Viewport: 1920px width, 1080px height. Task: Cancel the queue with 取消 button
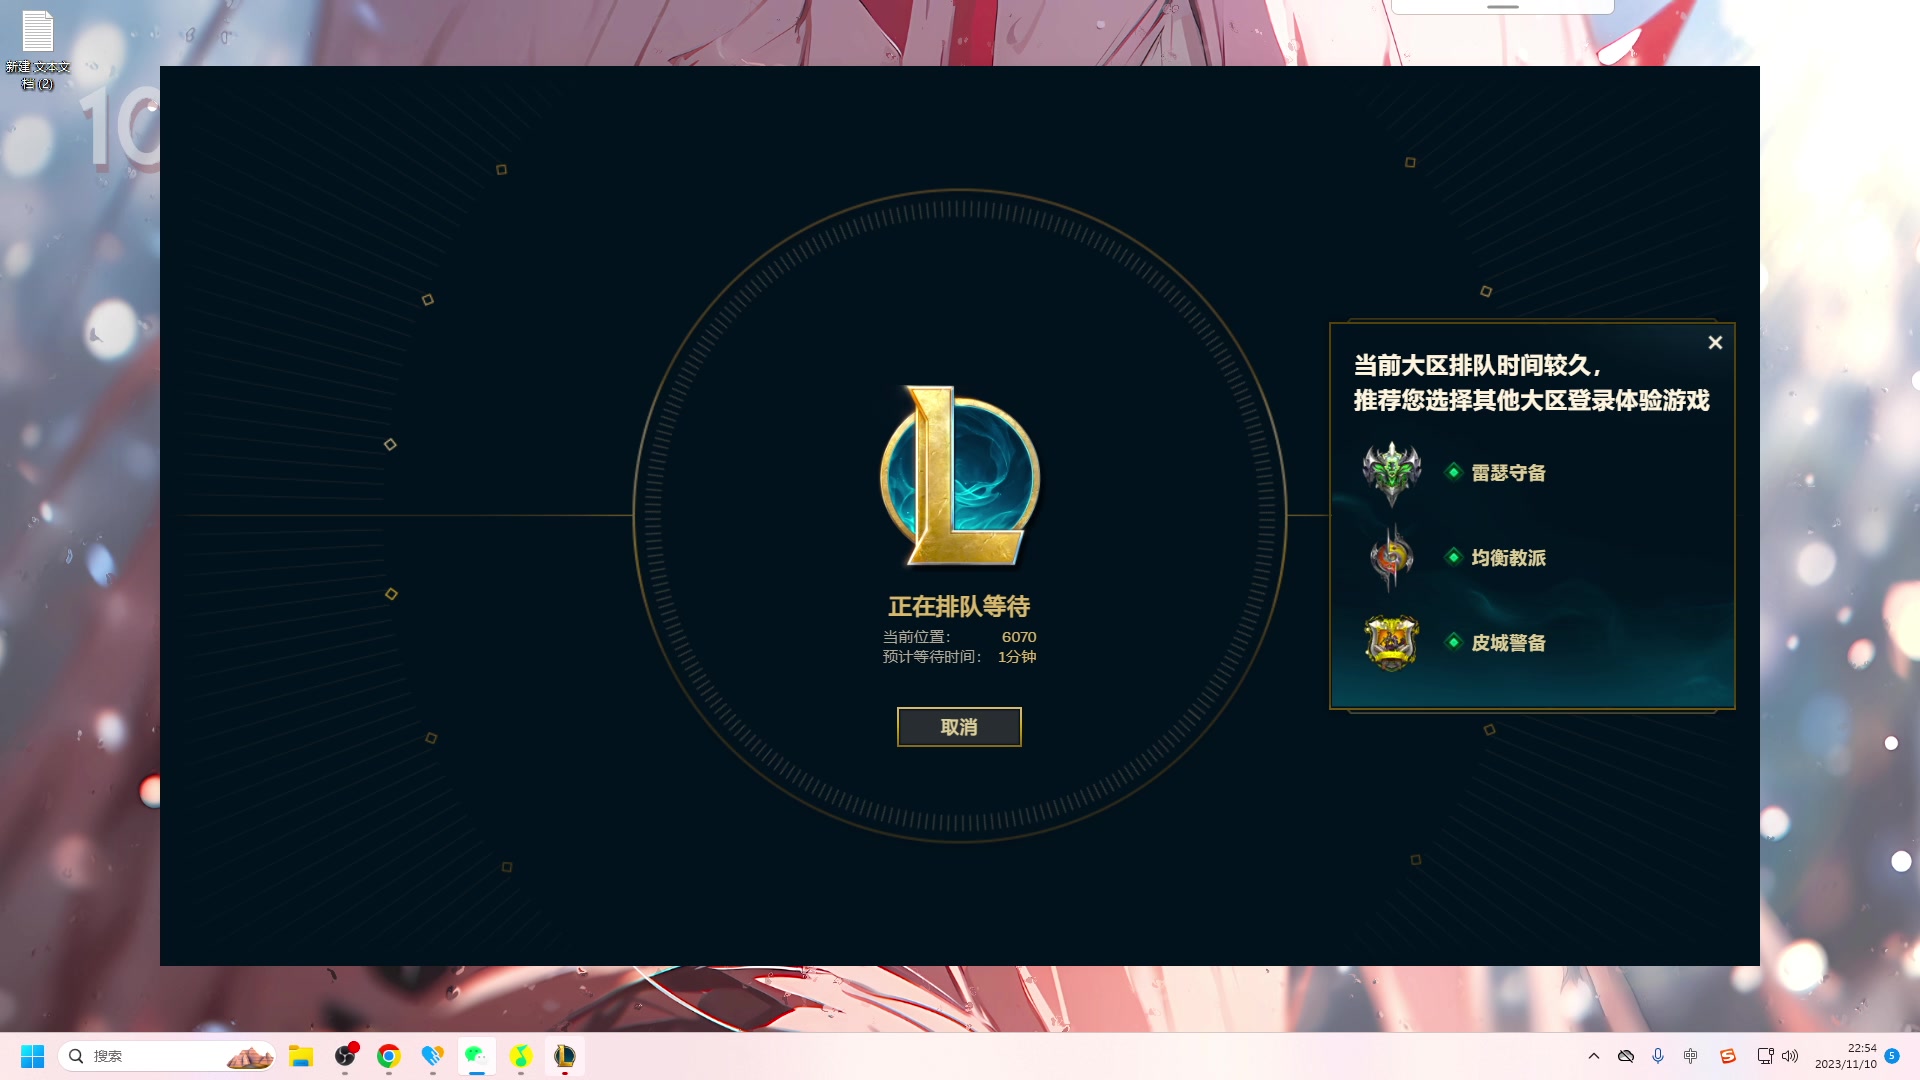click(959, 727)
